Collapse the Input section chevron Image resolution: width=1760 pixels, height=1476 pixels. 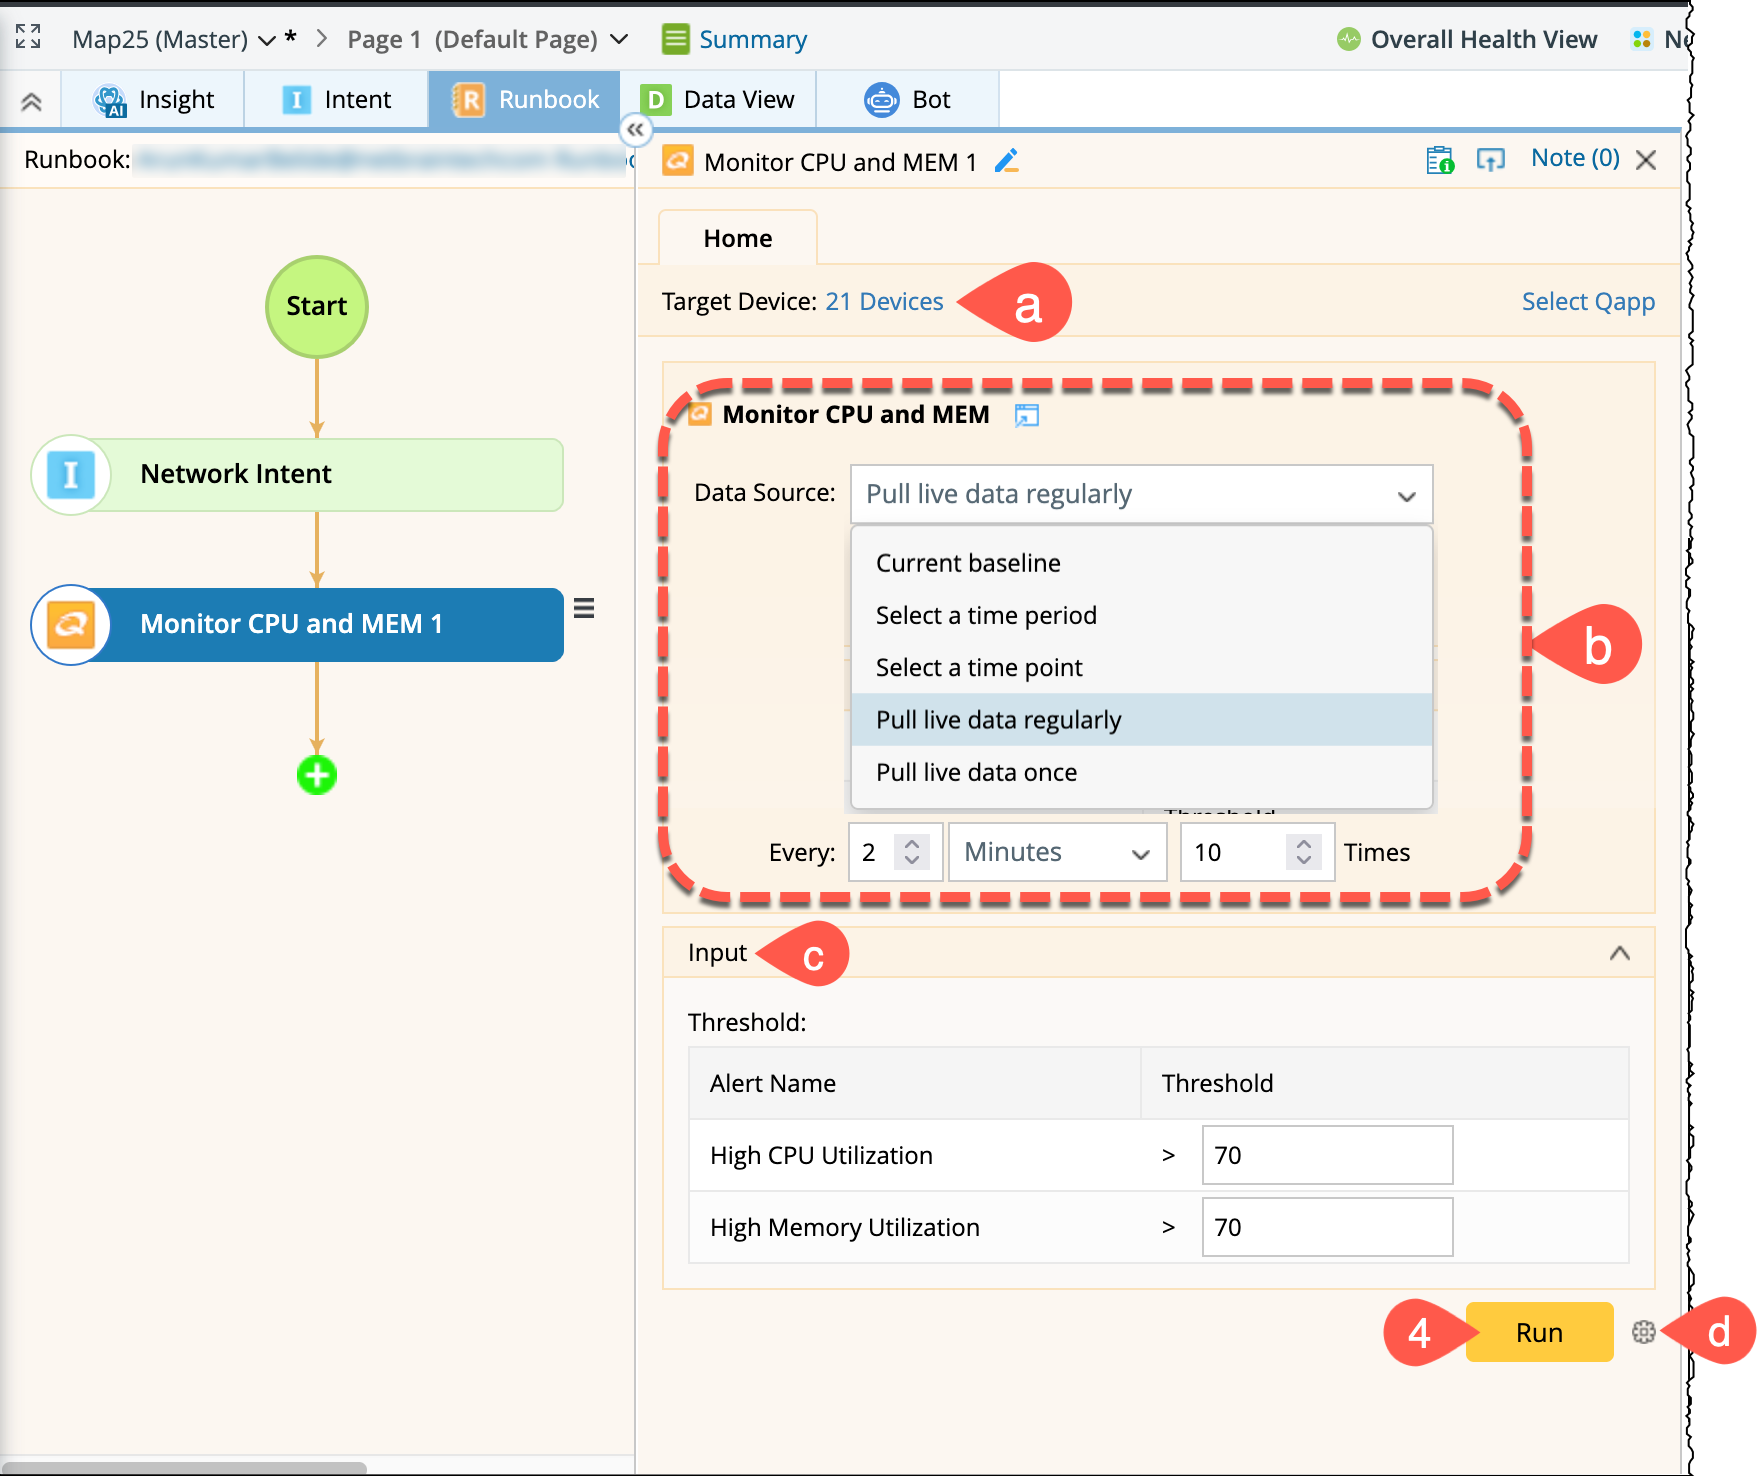point(1619,953)
